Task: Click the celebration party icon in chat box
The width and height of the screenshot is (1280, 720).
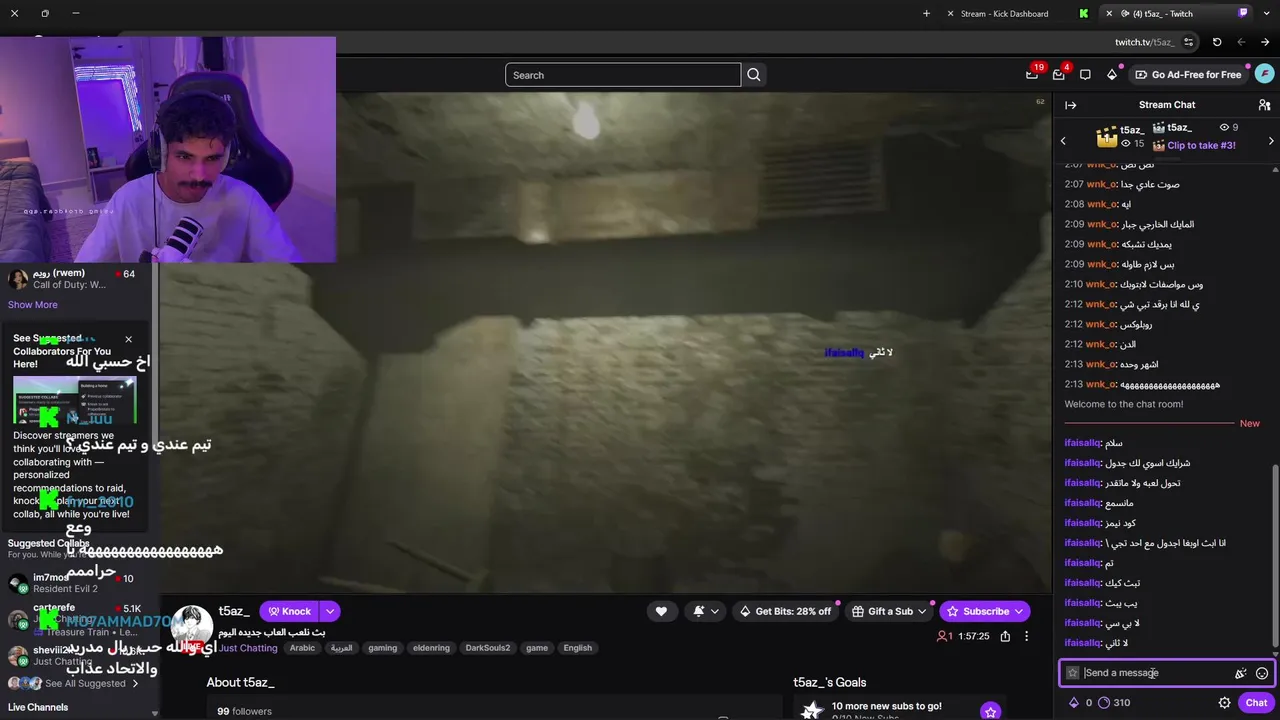Action: point(1240,673)
